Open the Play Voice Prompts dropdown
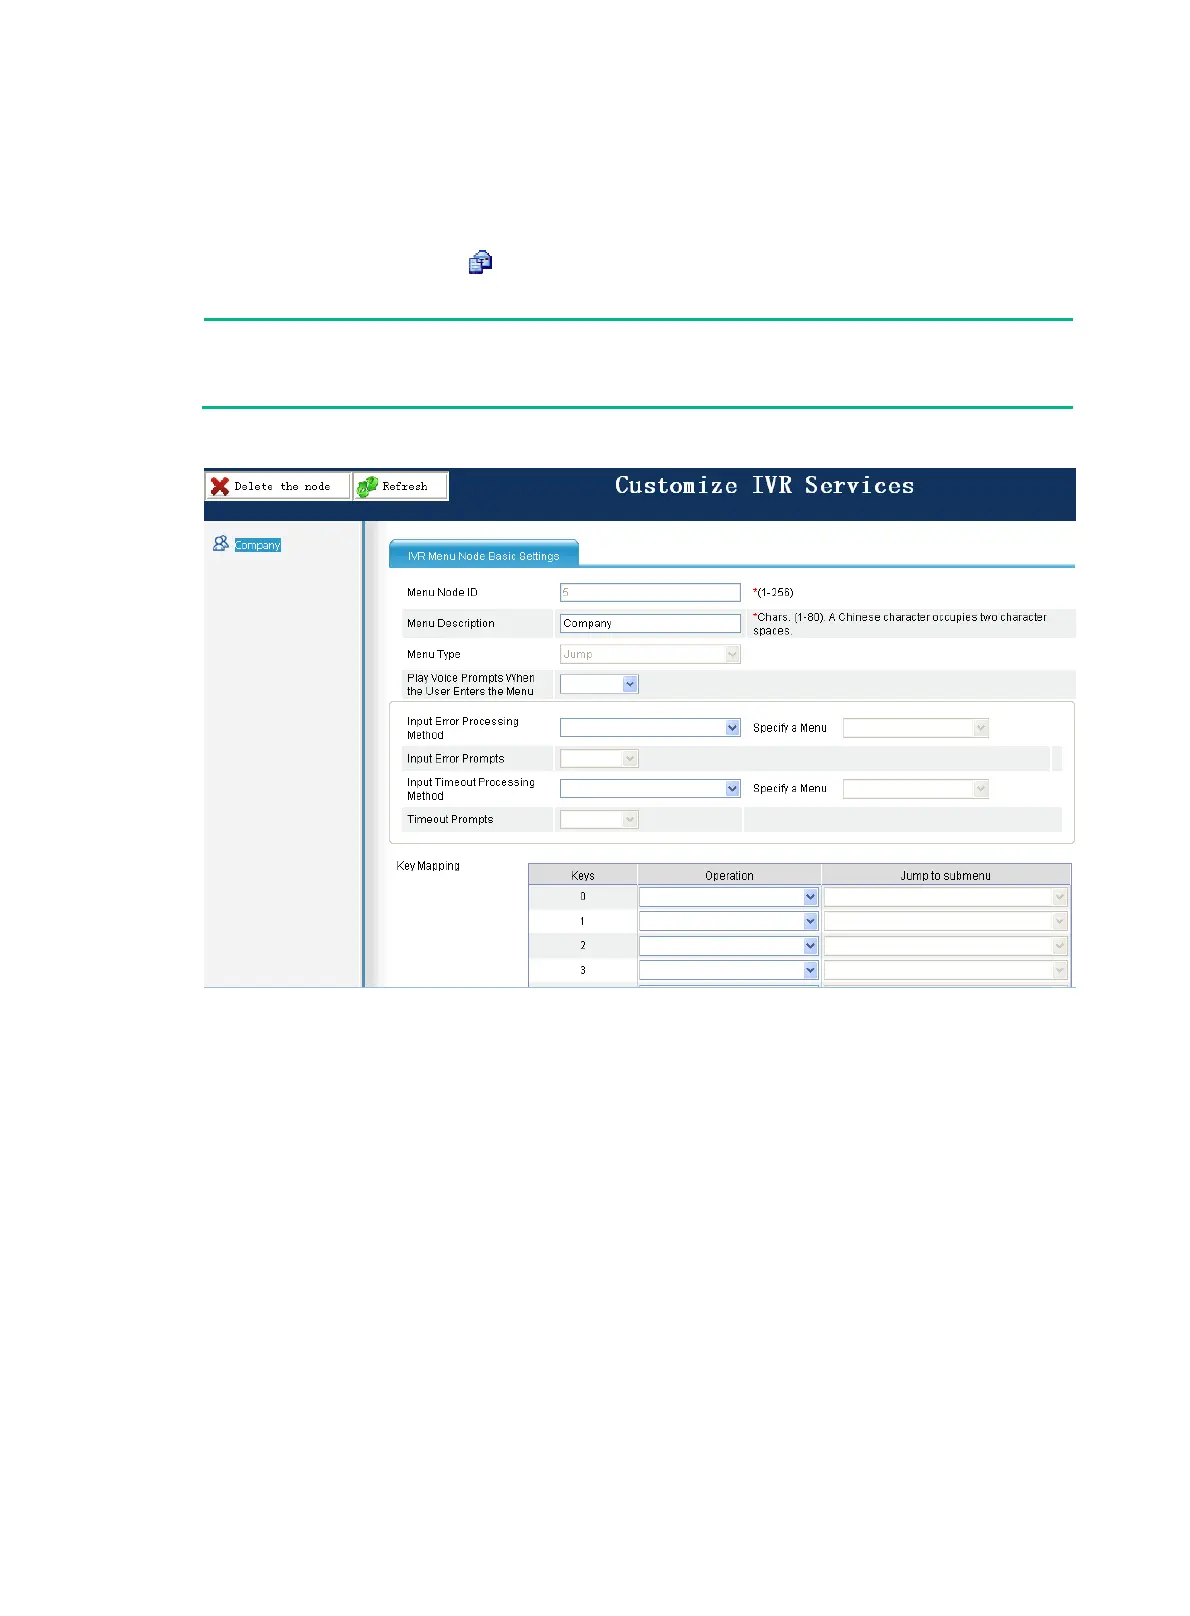The image size is (1190, 1616). [599, 684]
